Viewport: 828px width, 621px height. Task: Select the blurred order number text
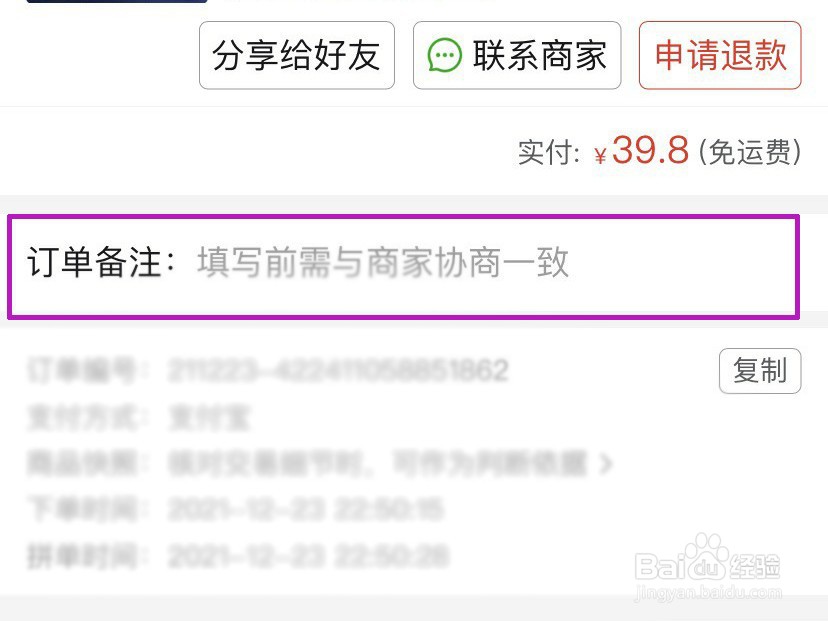point(338,370)
